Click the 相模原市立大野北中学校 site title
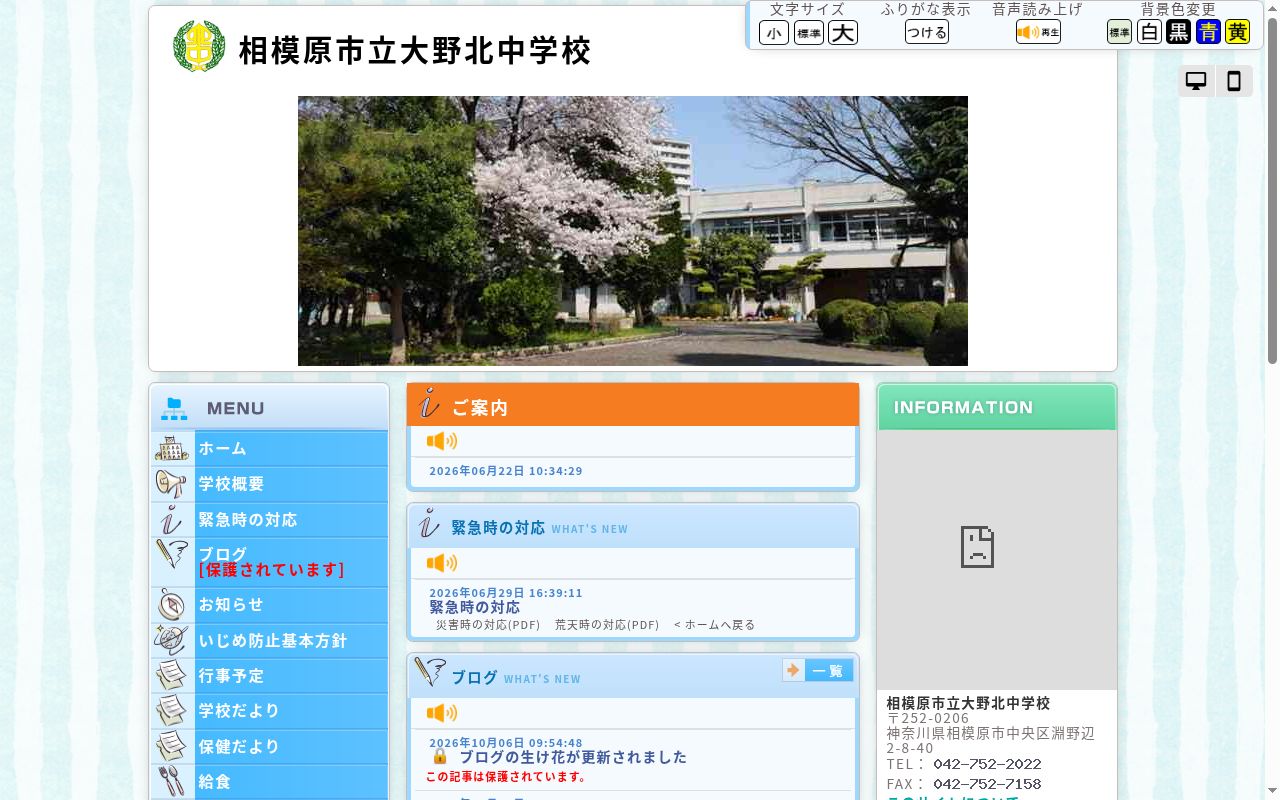Image resolution: width=1280 pixels, height=800 pixels. 415,50
